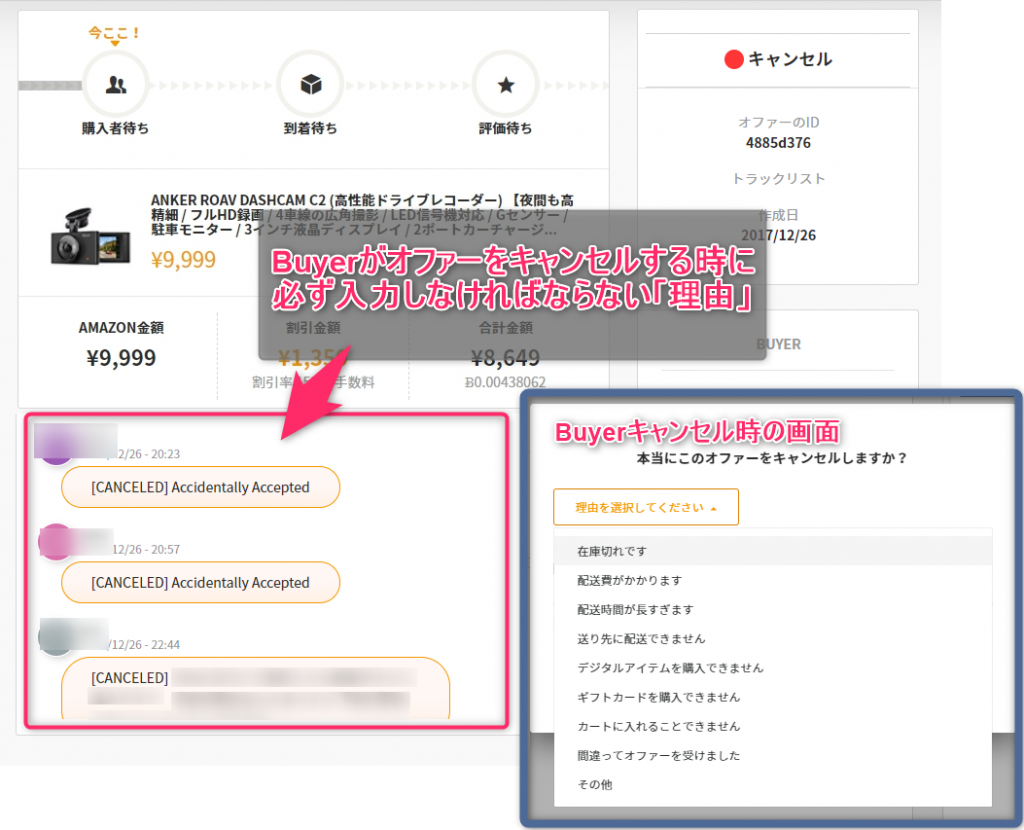Viewport: 1024px width, 830px height.
Task: Click the 到着待ち package box icon
Action: coord(310,85)
